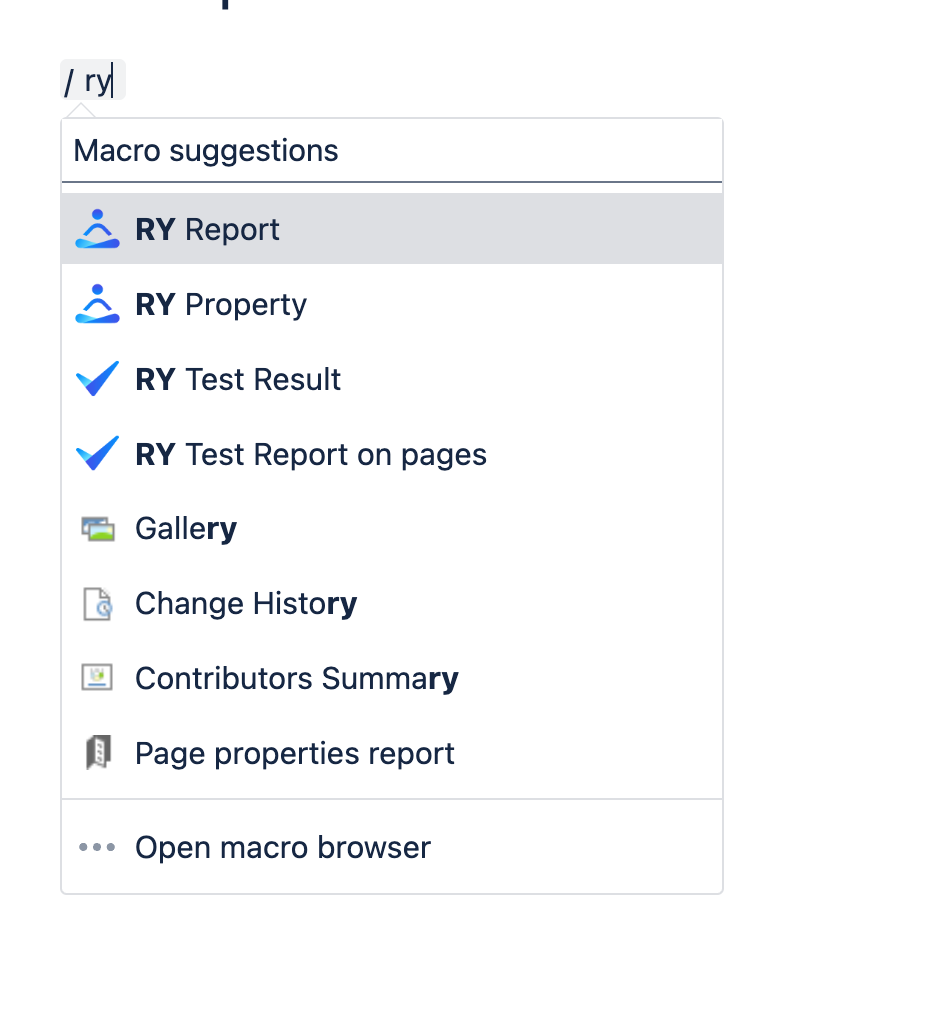936x1030 pixels.
Task: Click the RY Property macro icon
Action: point(96,303)
